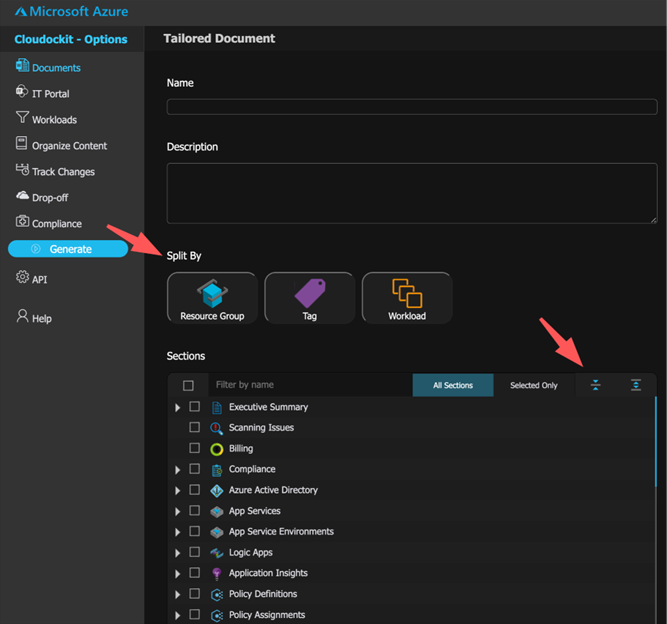
Task: Check the App Service Environments checkbox
Action: pos(194,531)
